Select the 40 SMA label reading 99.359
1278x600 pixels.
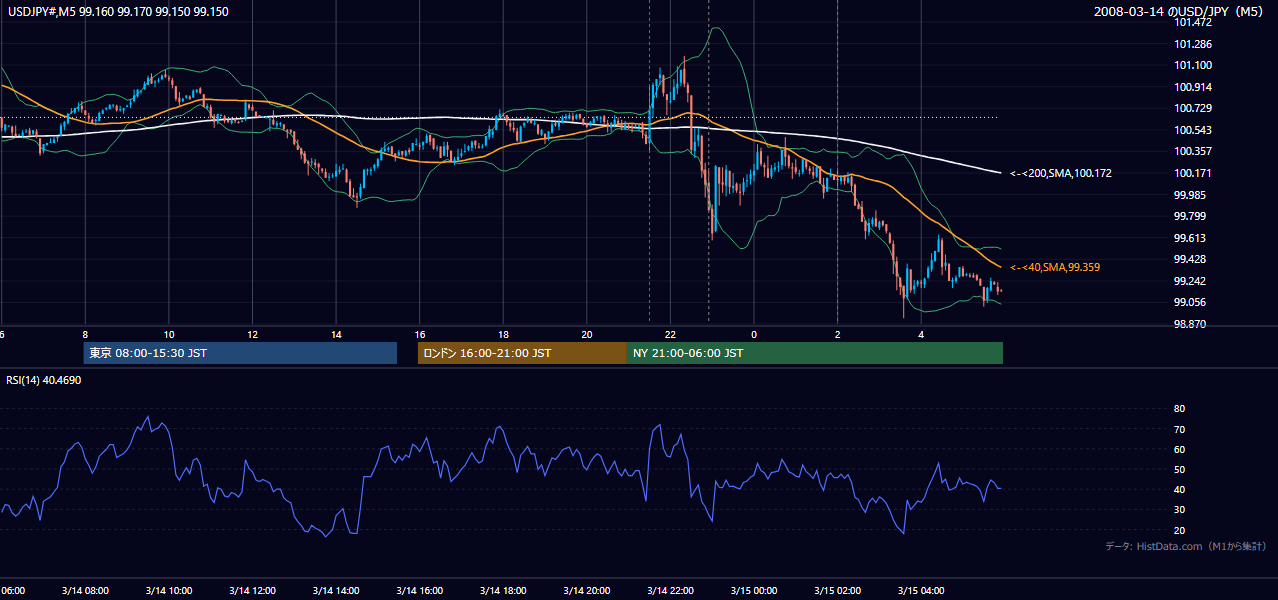click(1056, 267)
